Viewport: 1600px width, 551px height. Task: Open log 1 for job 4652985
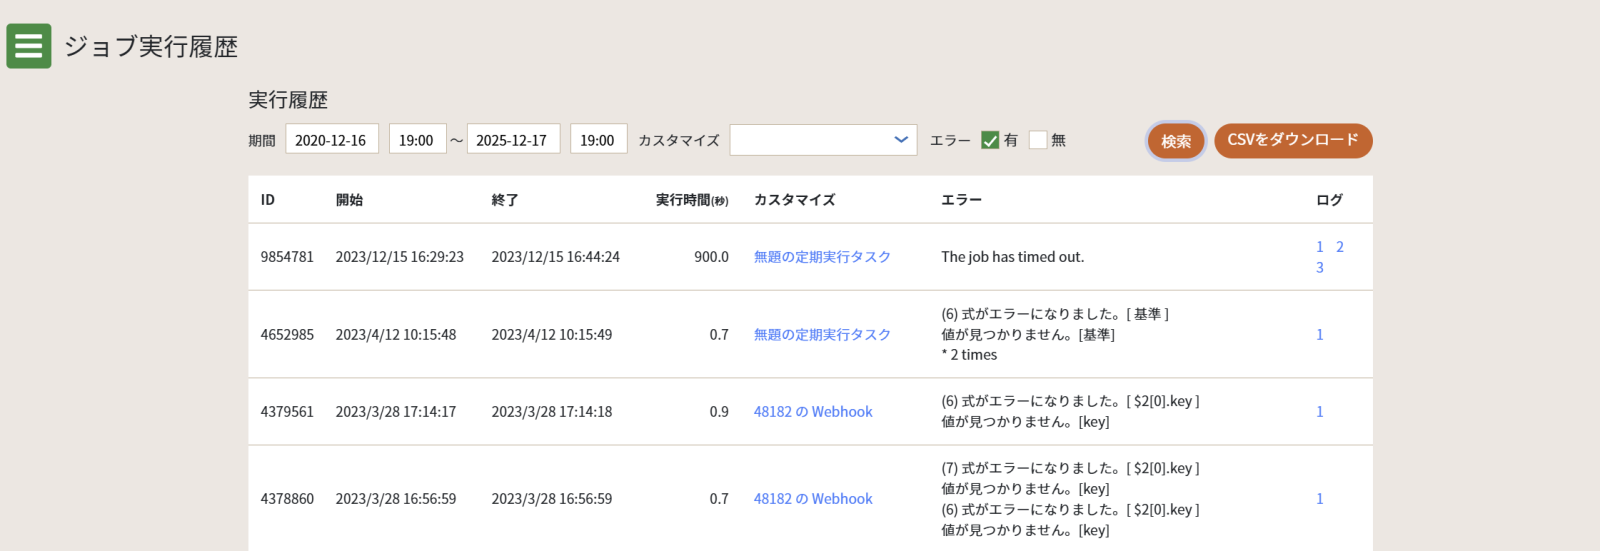pos(1320,335)
